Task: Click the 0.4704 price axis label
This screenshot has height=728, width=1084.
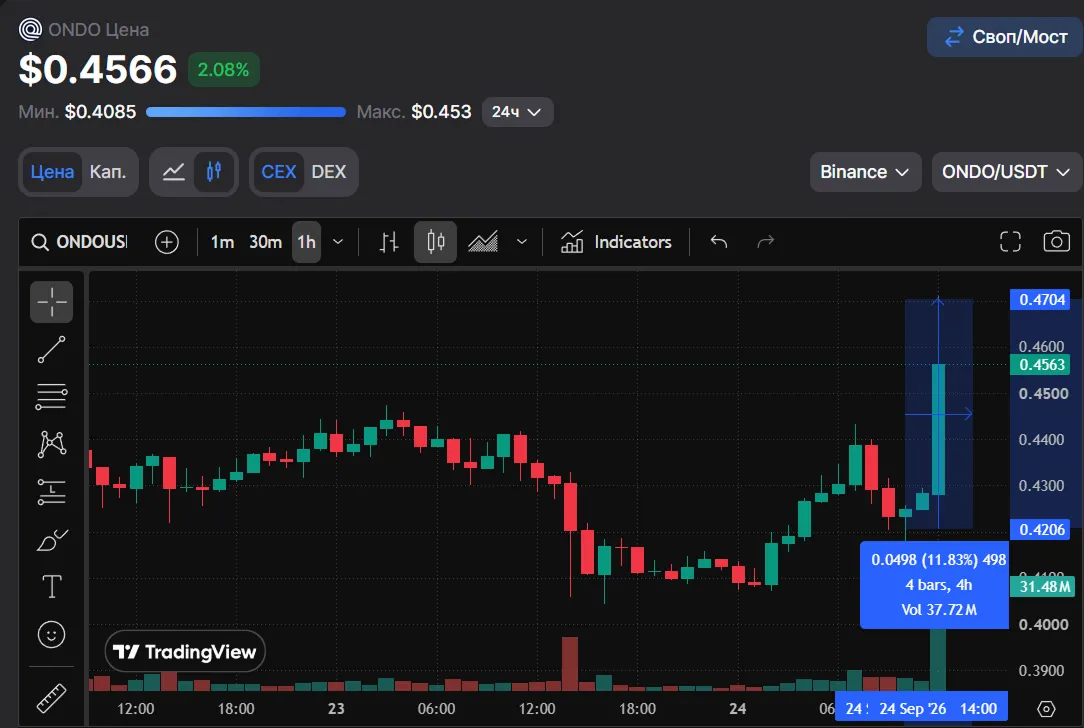Action: point(1040,299)
